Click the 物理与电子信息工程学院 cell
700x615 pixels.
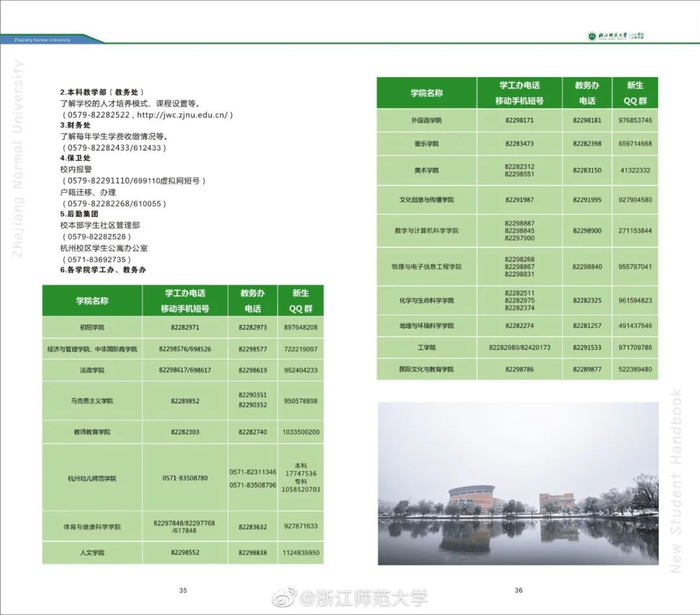pos(426,266)
